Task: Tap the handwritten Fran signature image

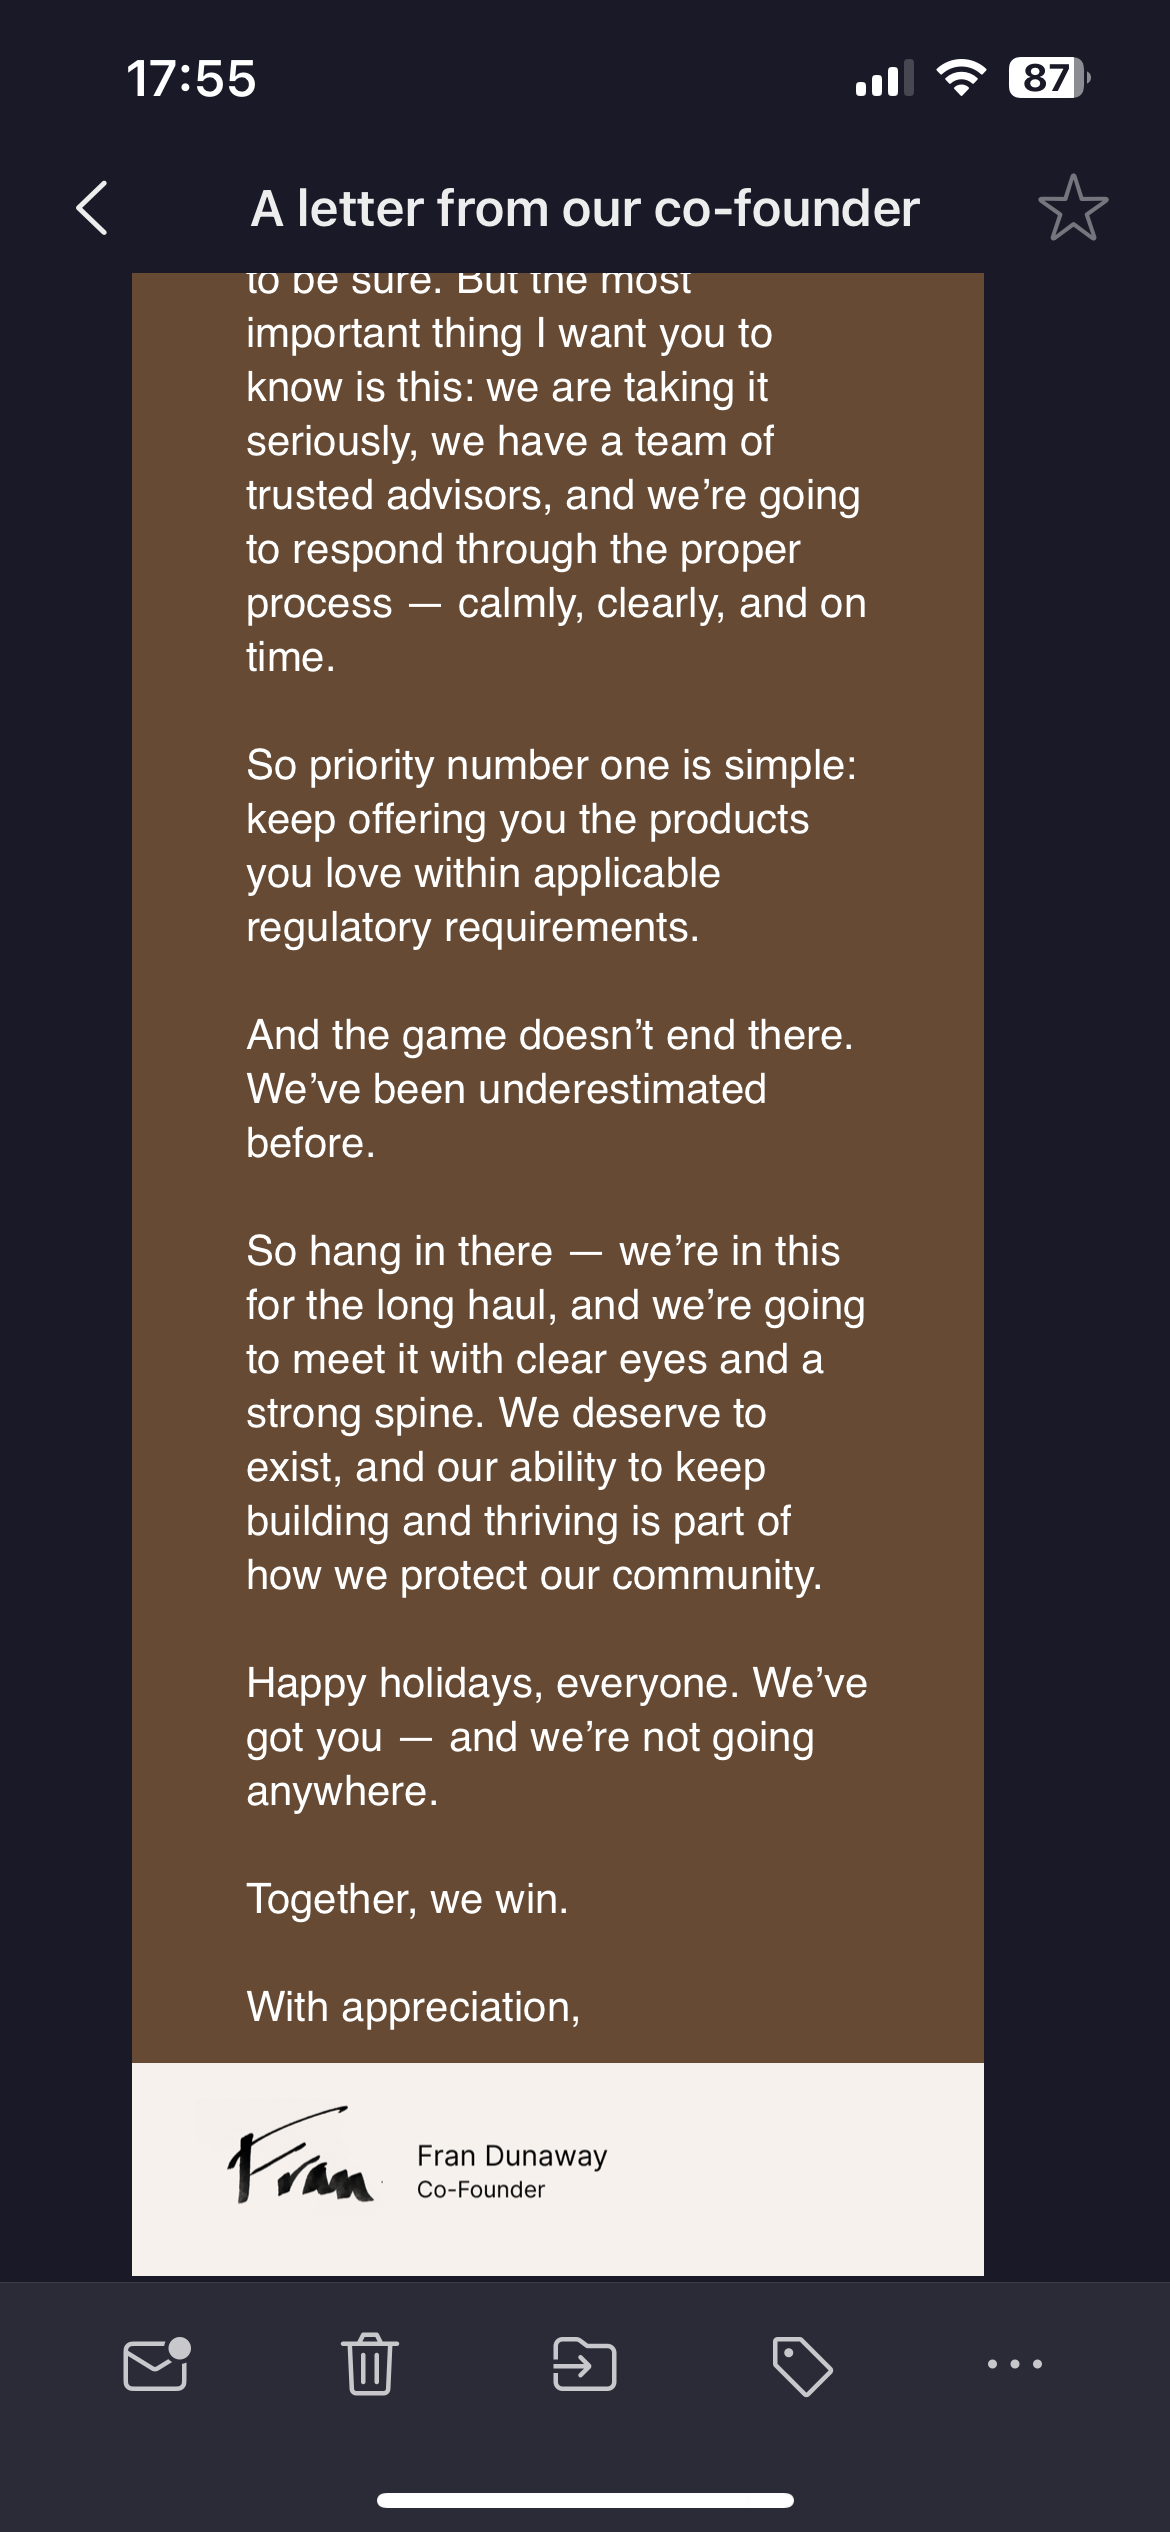Action: [x=302, y=2158]
